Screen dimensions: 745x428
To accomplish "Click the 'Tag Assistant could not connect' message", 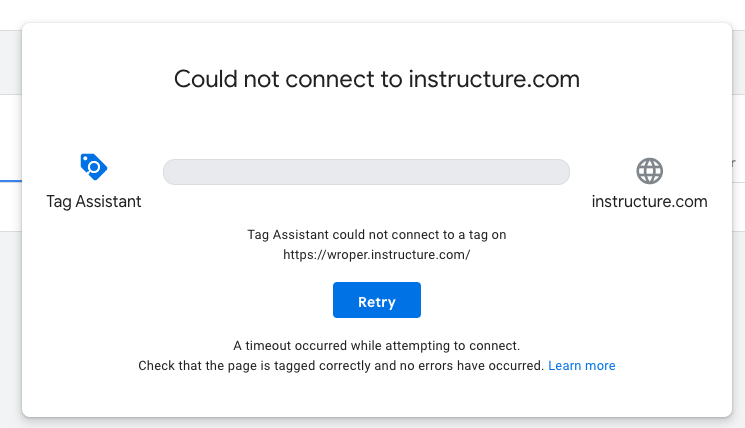I will point(376,235).
